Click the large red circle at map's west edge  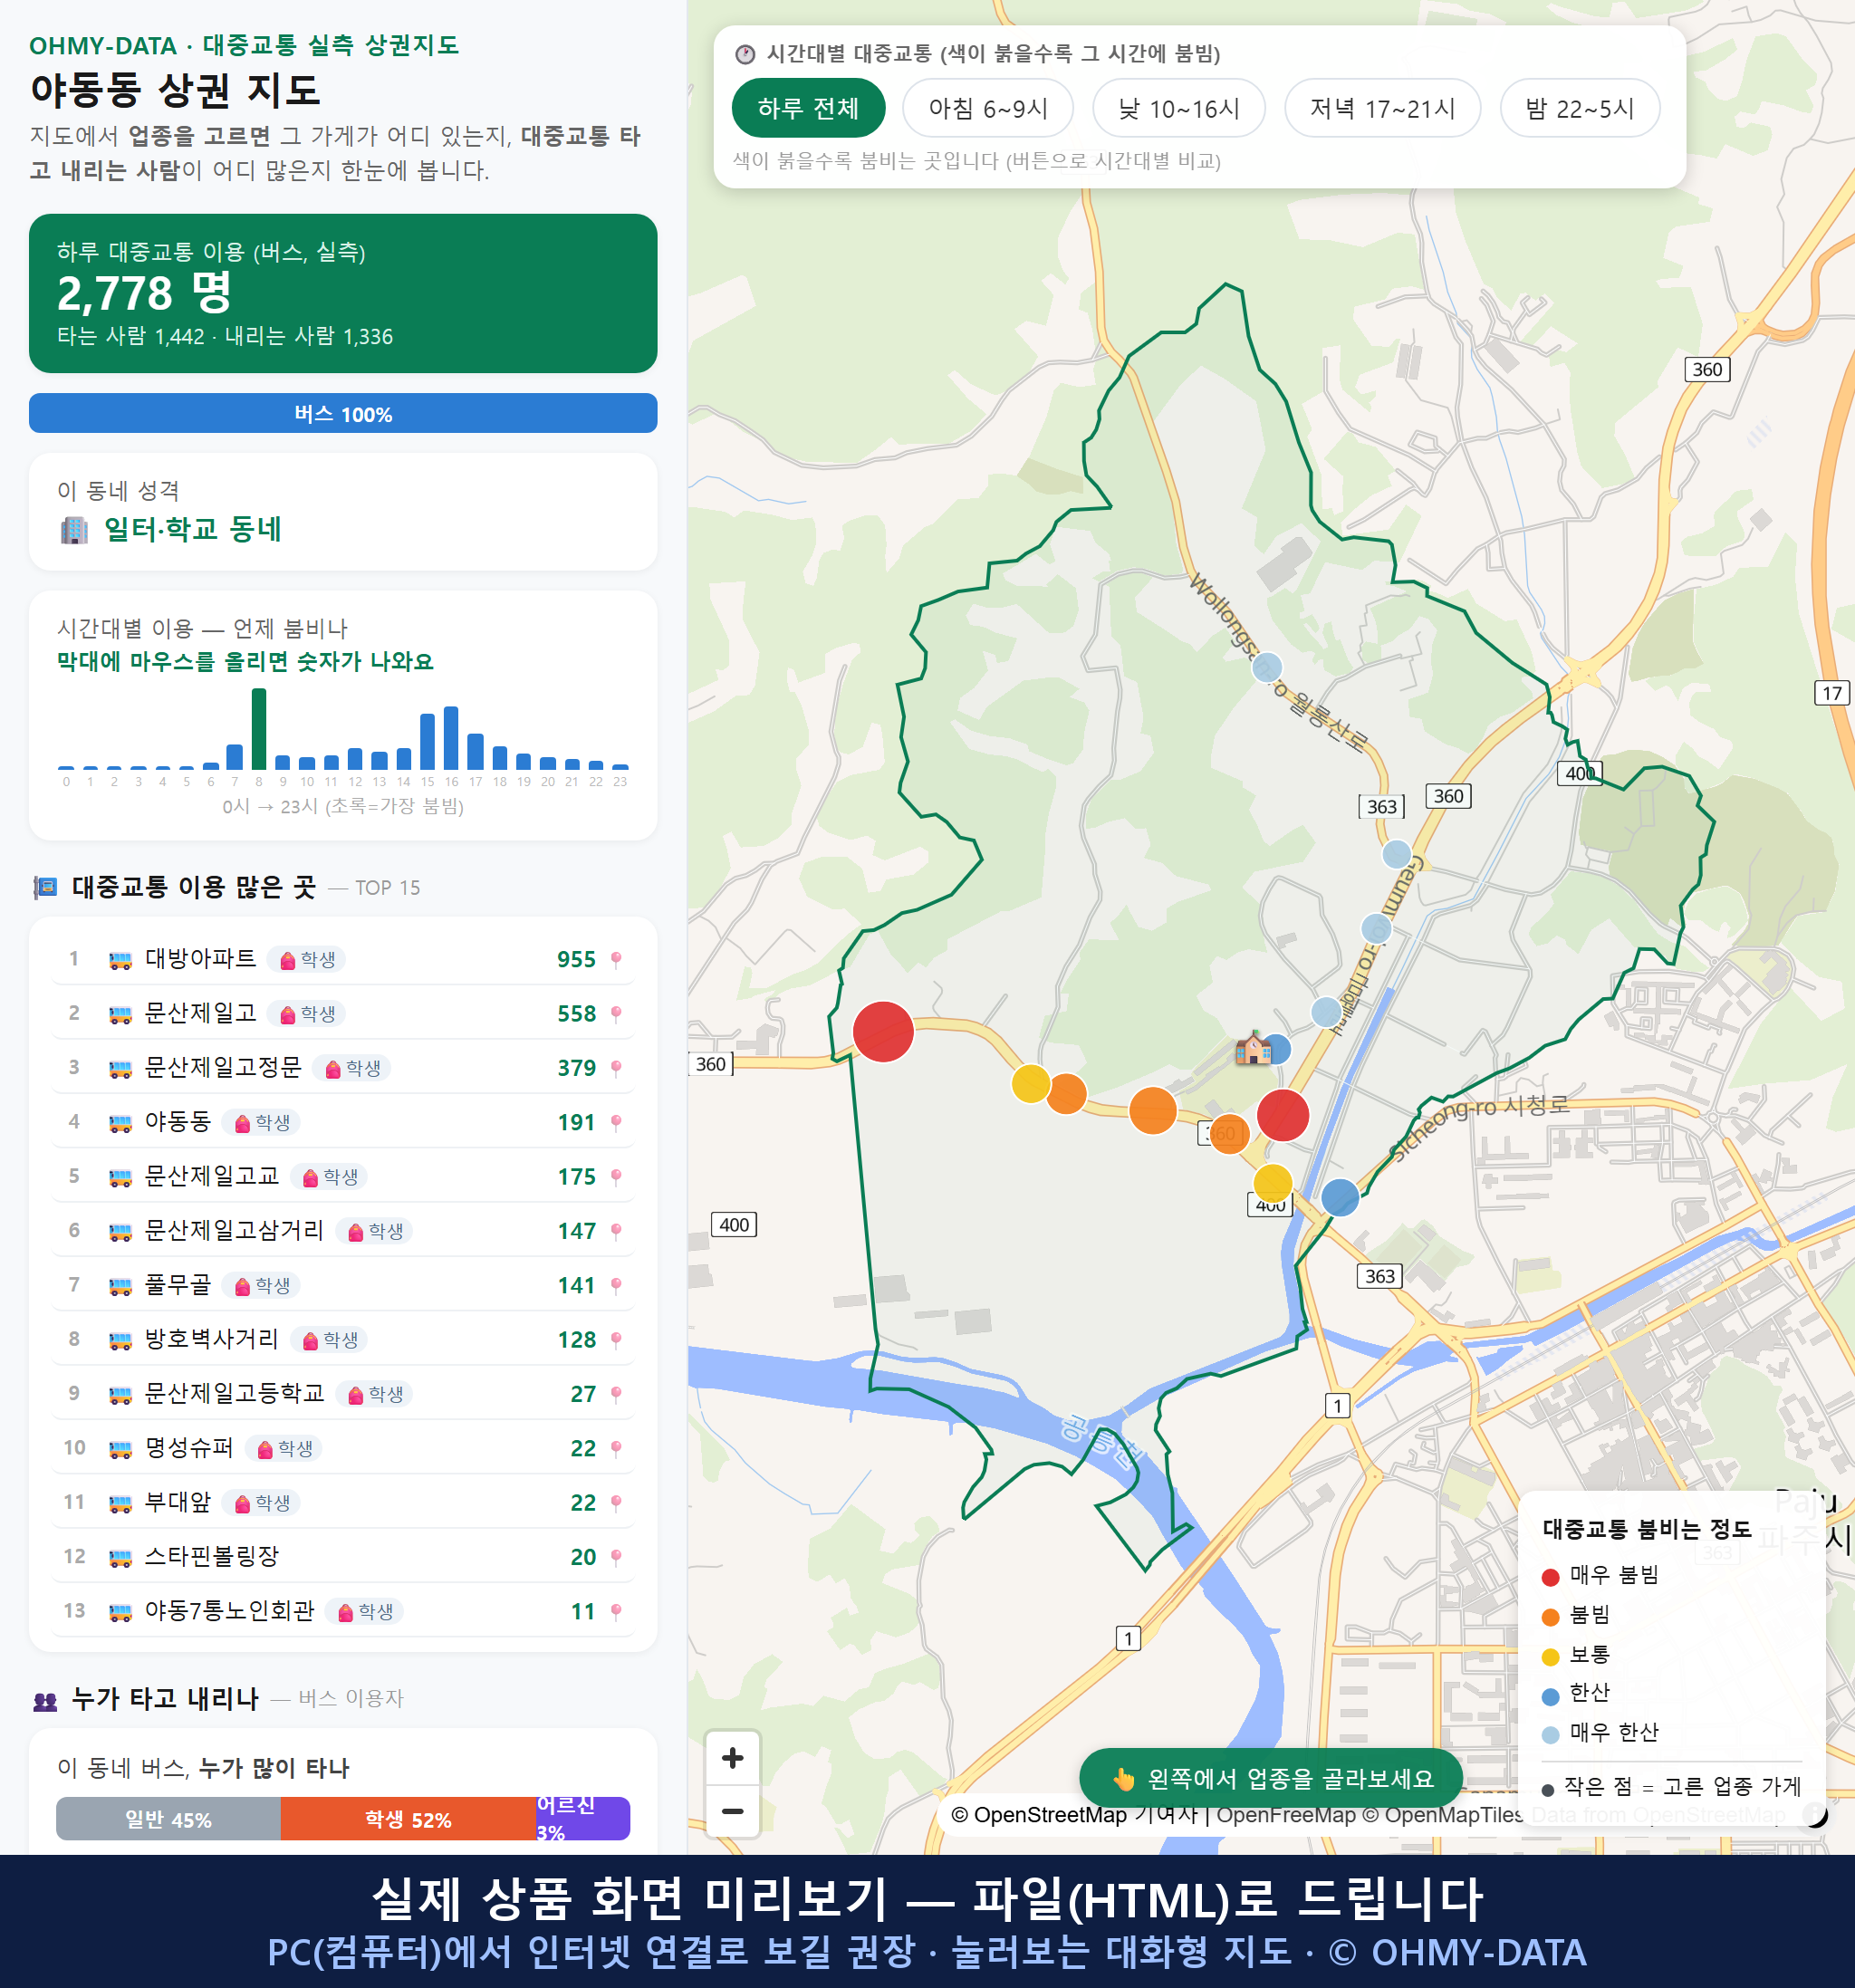[883, 1031]
